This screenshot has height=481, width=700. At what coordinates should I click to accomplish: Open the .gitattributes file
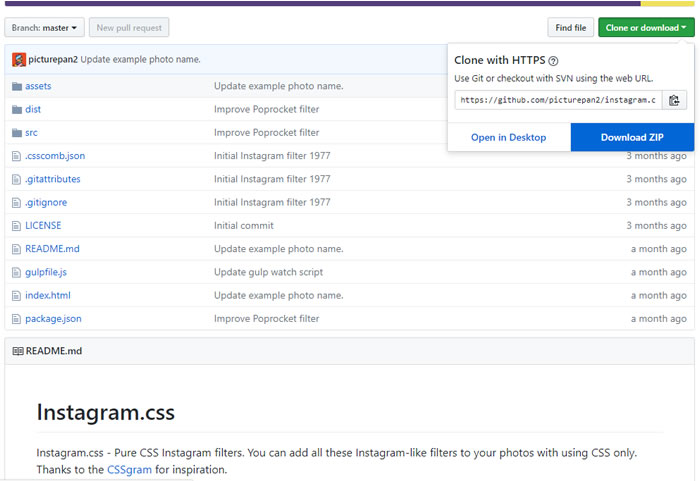[x=53, y=179]
